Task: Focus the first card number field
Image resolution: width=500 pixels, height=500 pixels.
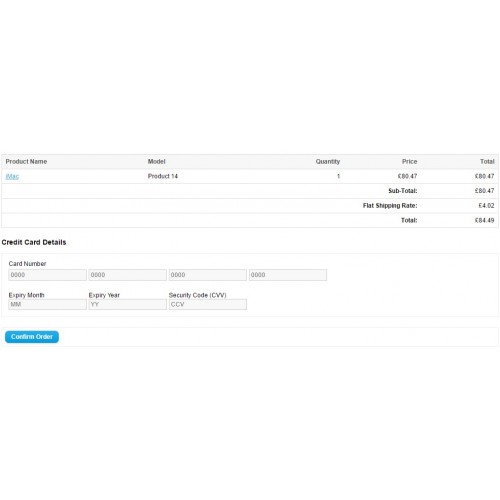Action: [x=47, y=275]
